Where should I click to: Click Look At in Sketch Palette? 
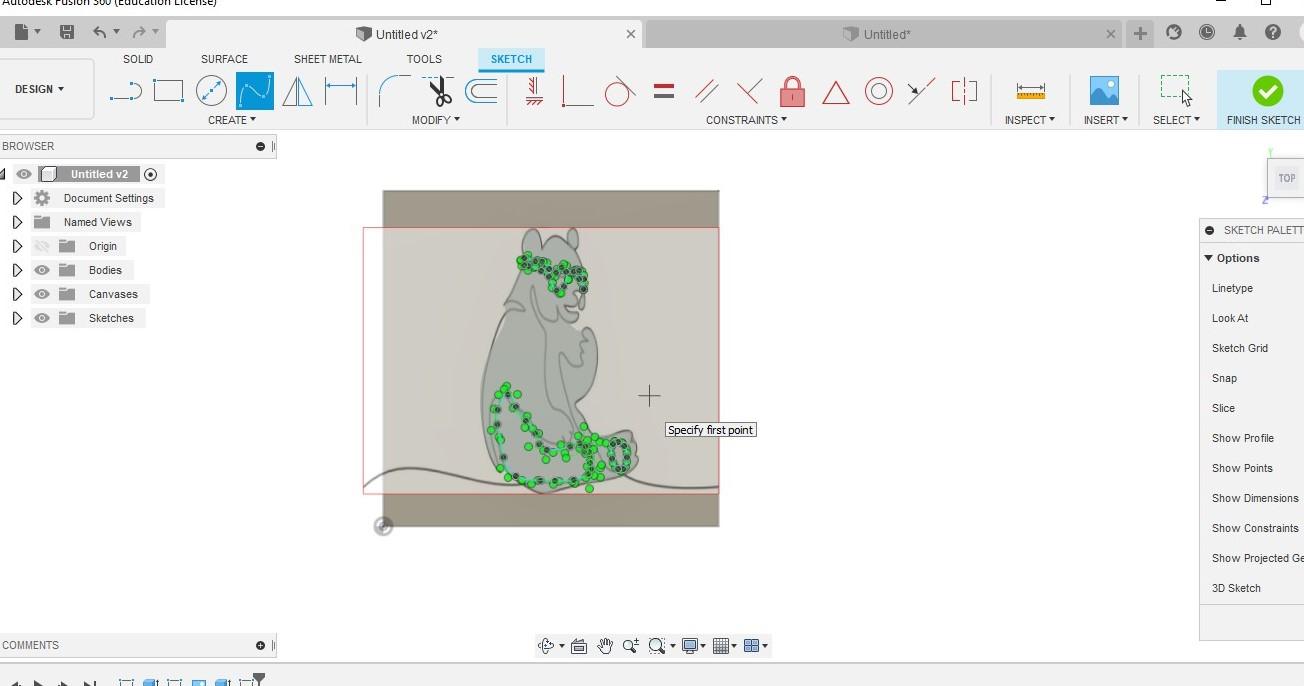coord(1230,318)
